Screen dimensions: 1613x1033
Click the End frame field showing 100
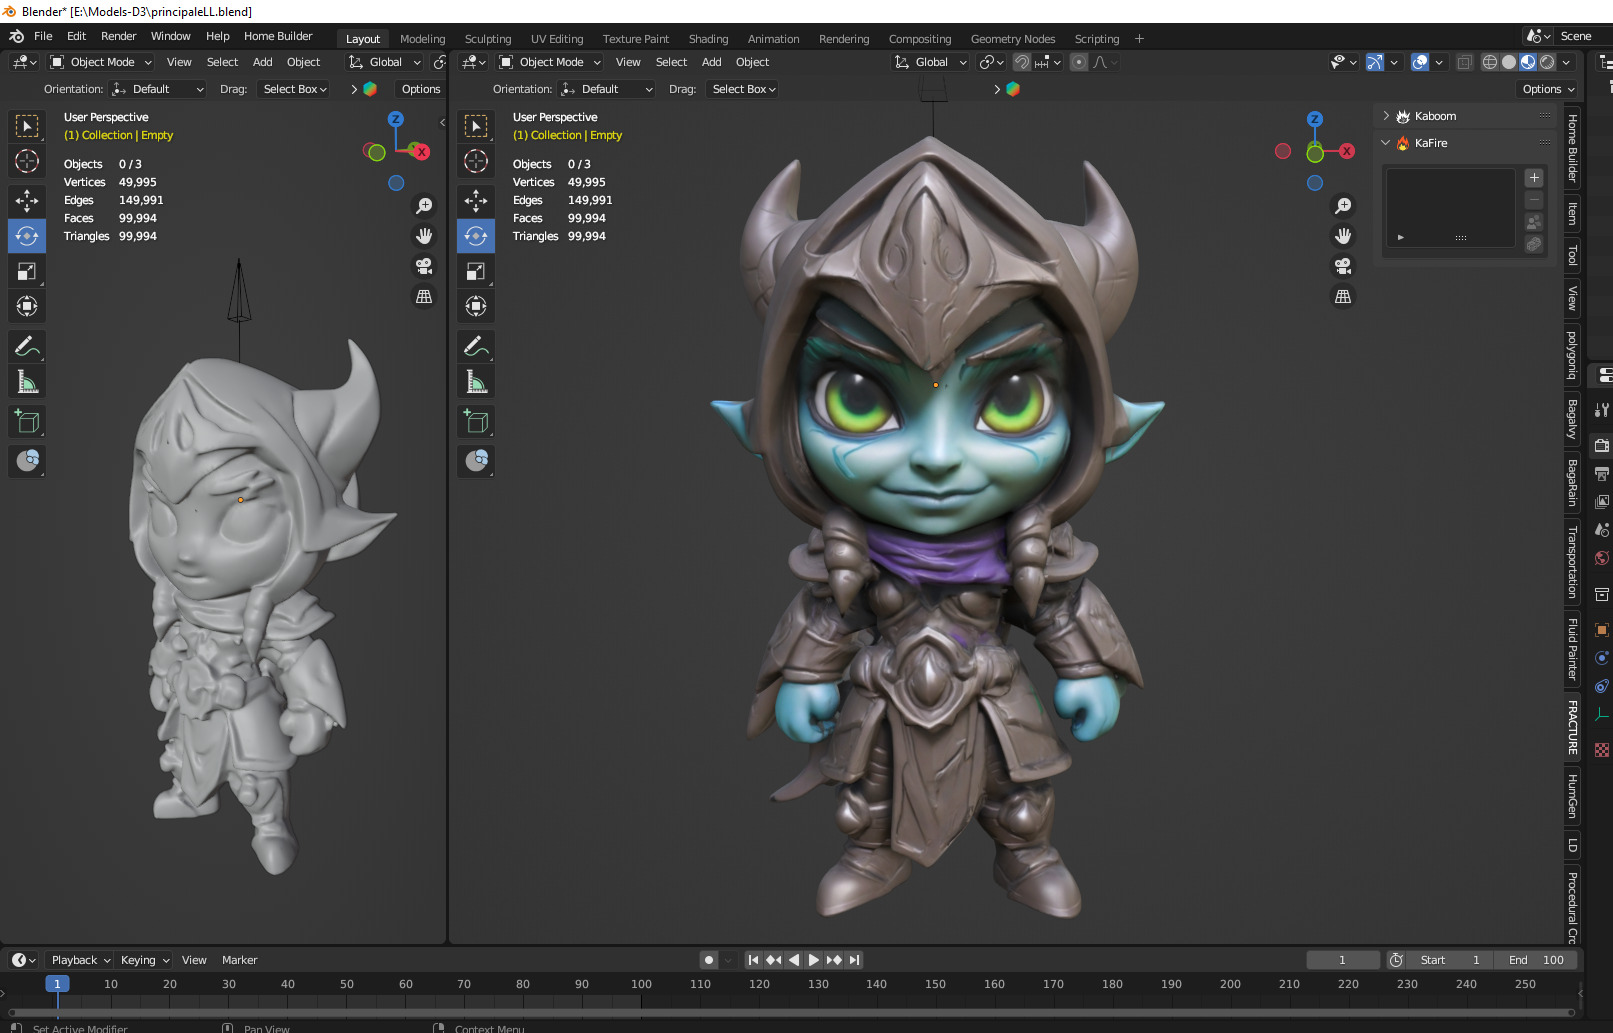pyautogui.click(x=1536, y=960)
